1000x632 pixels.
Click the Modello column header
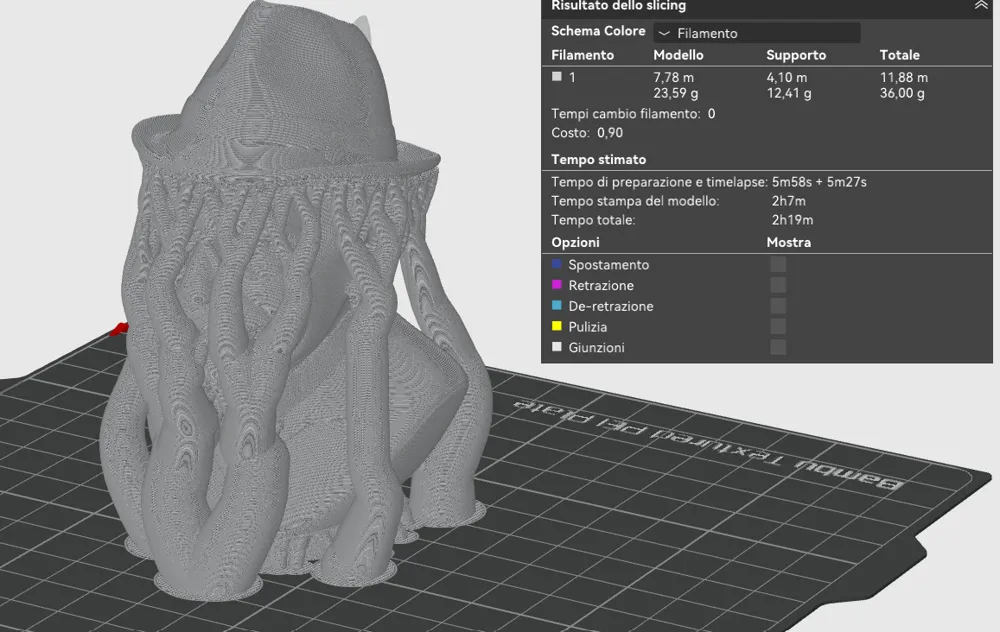pos(679,55)
